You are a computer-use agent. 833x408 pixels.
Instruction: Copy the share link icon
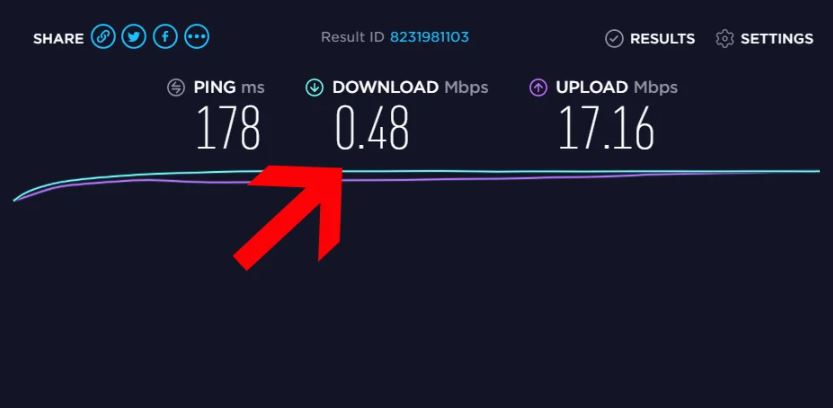103,37
